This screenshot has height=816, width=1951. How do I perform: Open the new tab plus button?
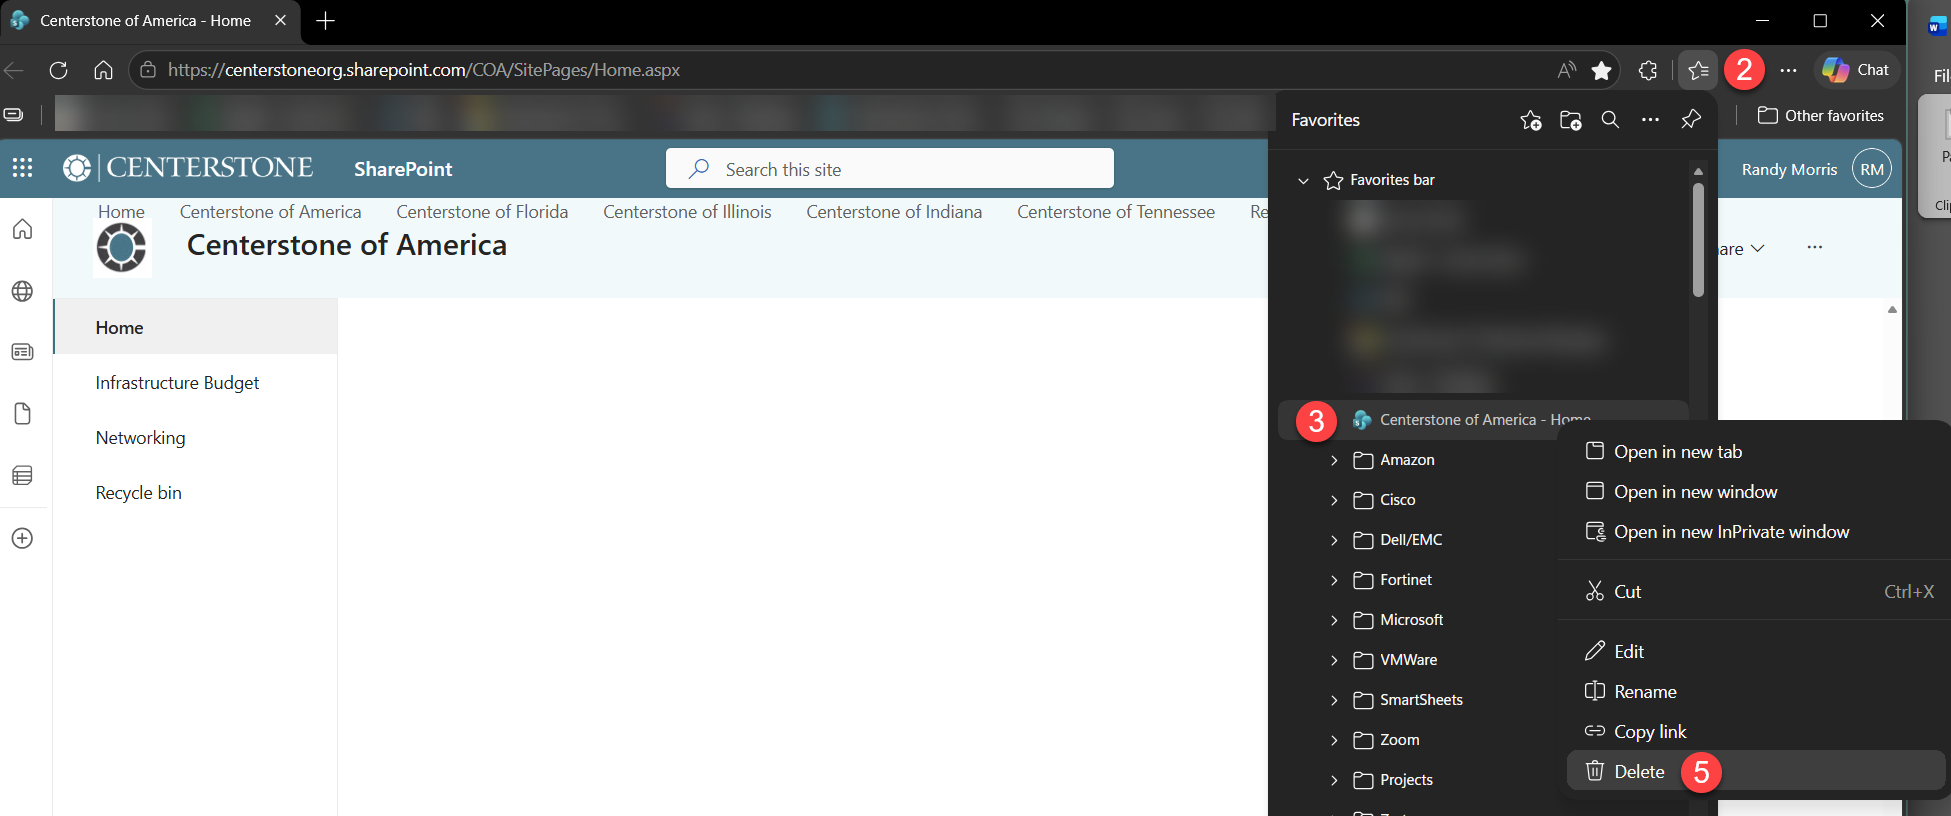325,20
